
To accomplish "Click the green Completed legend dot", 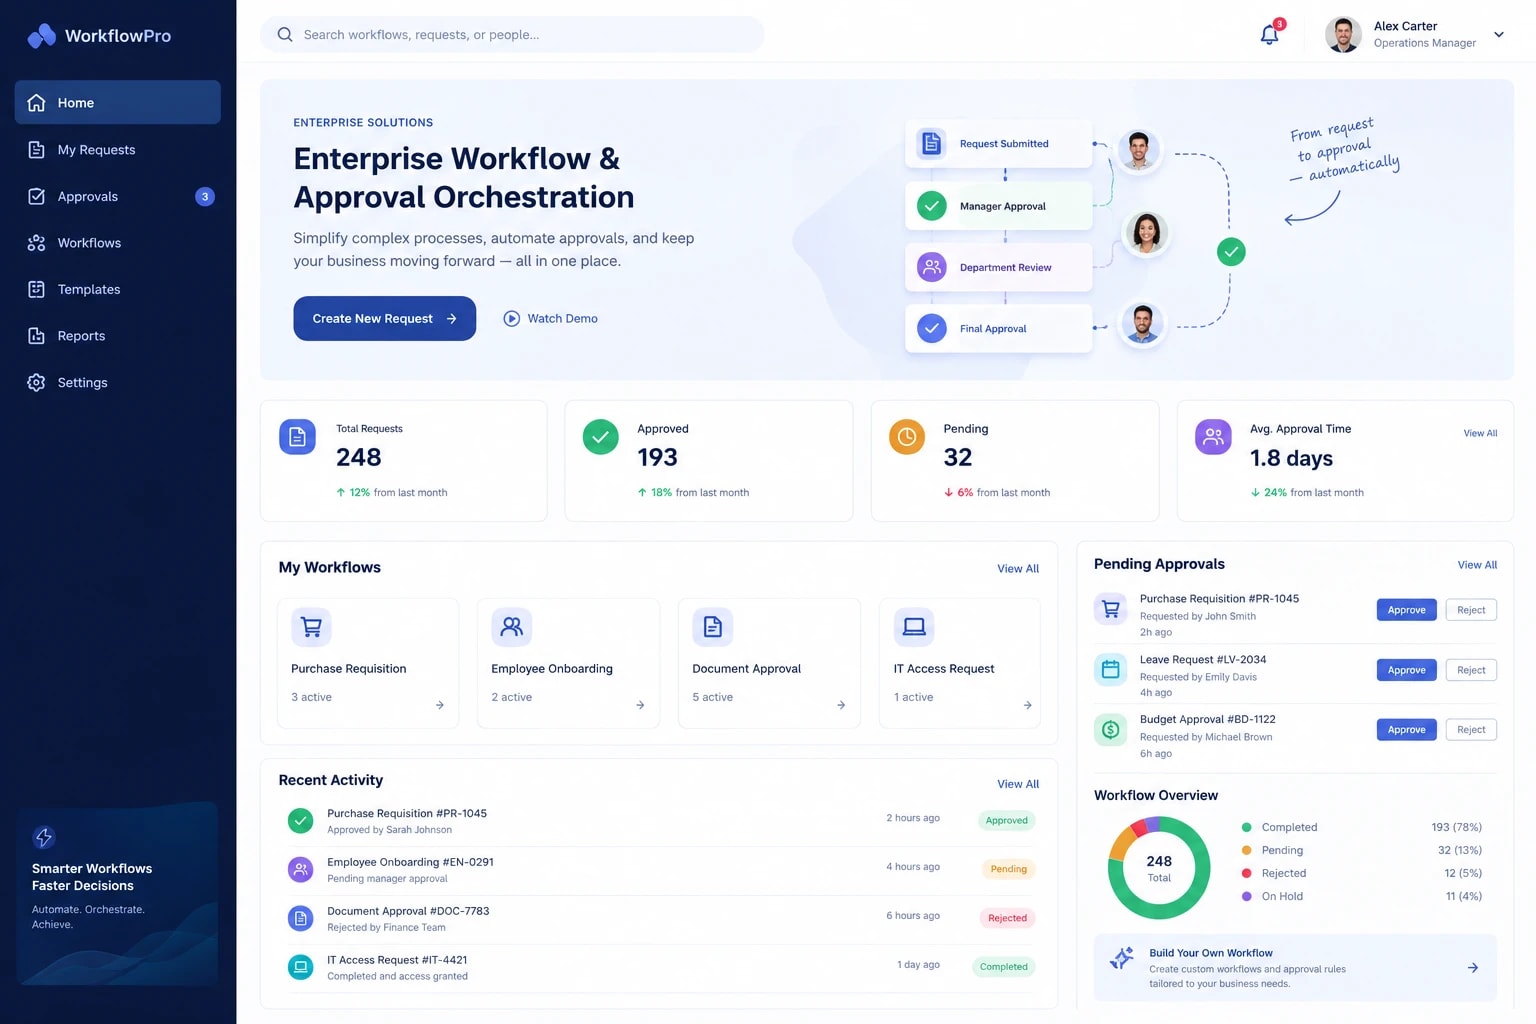I will click(x=1246, y=828).
